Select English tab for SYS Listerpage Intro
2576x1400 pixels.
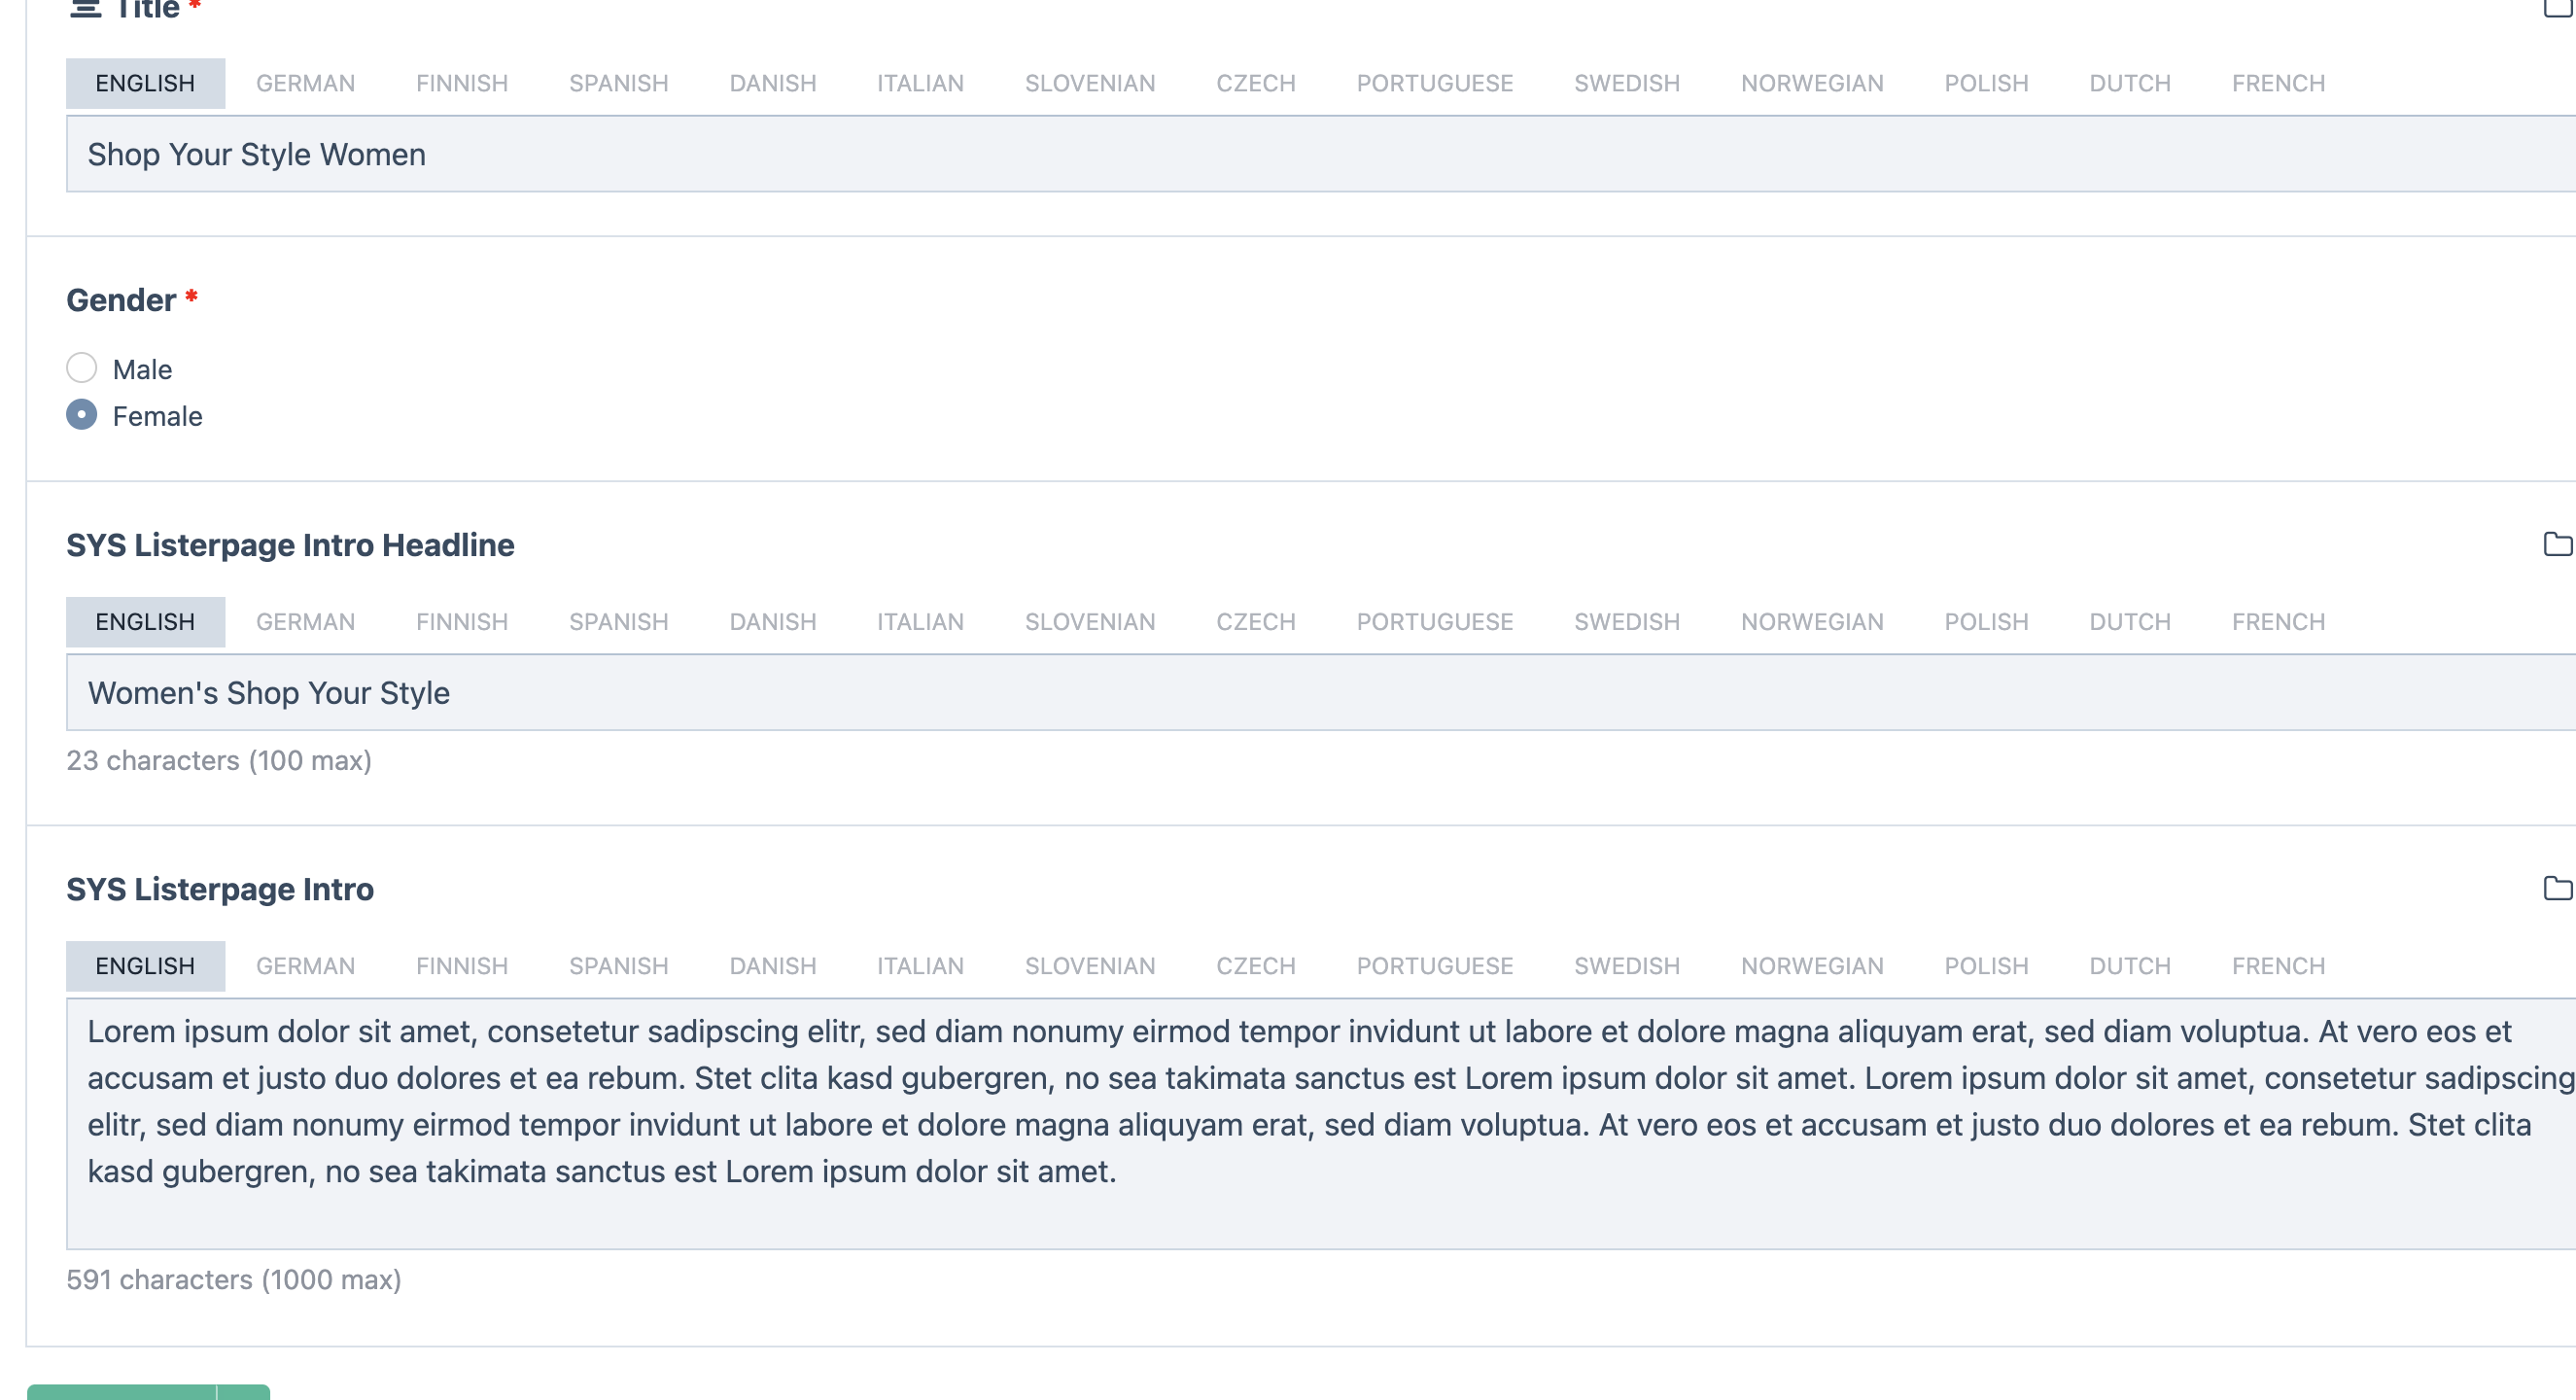[145, 966]
